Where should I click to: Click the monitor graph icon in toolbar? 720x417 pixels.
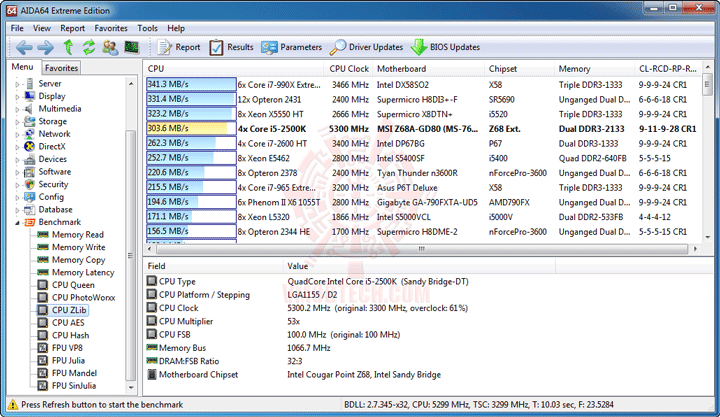[132, 47]
